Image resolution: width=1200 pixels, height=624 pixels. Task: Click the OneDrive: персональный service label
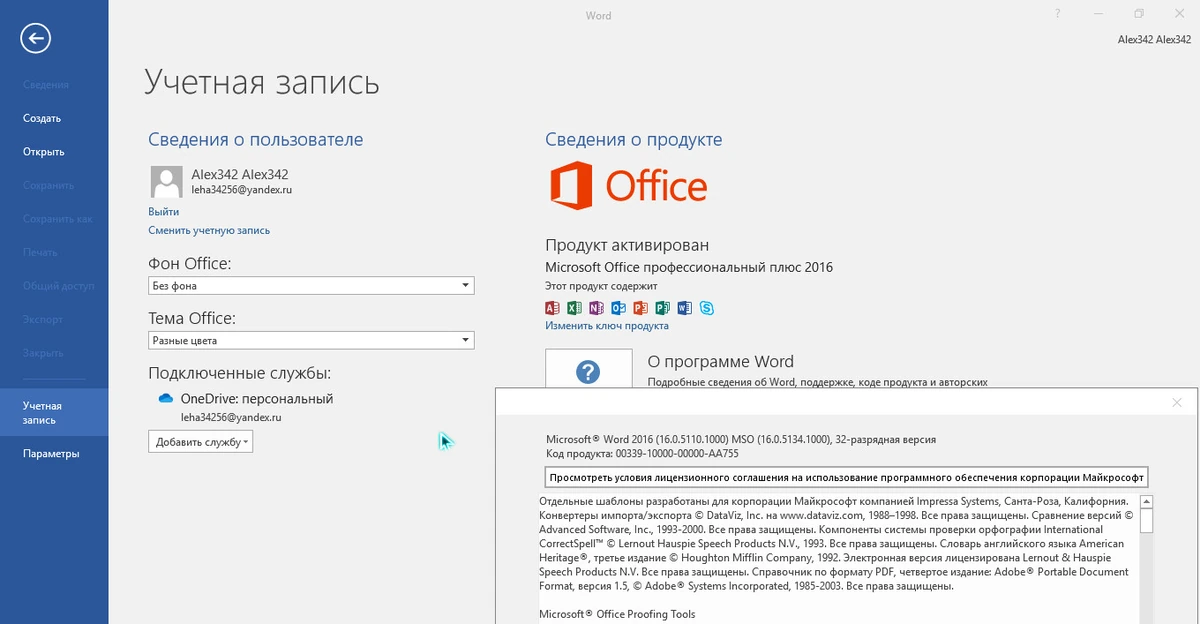(257, 398)
